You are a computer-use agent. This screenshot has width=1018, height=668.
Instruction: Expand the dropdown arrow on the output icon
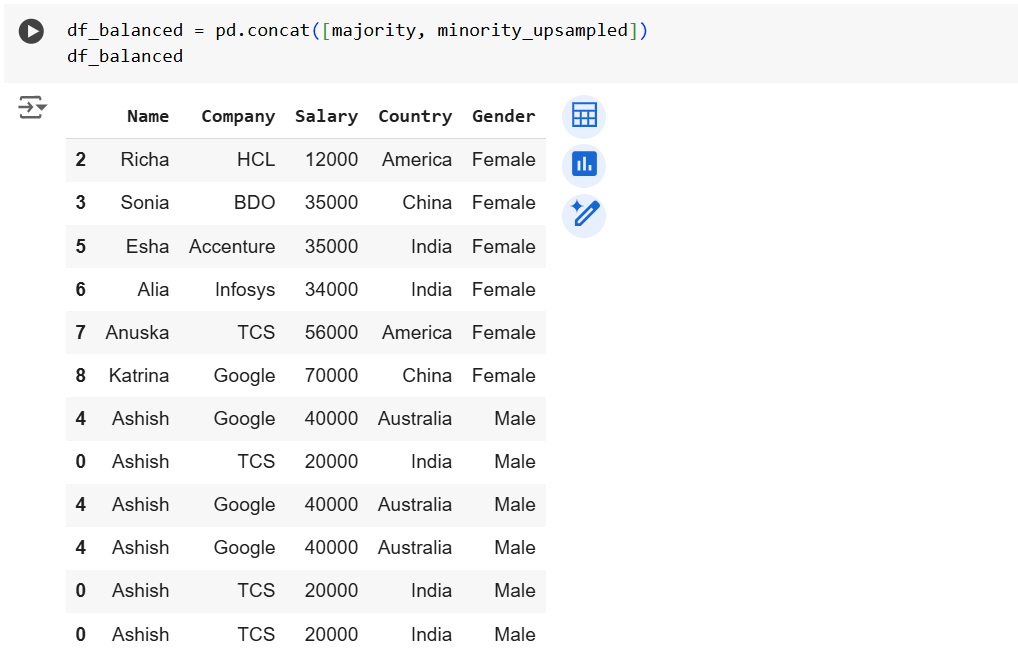click(43, 112)
